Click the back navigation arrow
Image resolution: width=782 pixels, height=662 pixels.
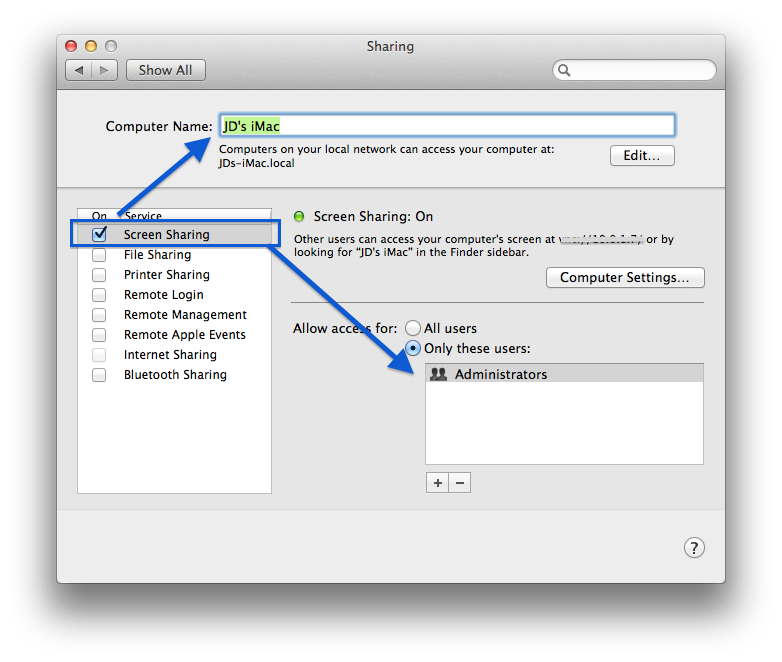coord(79,70)
